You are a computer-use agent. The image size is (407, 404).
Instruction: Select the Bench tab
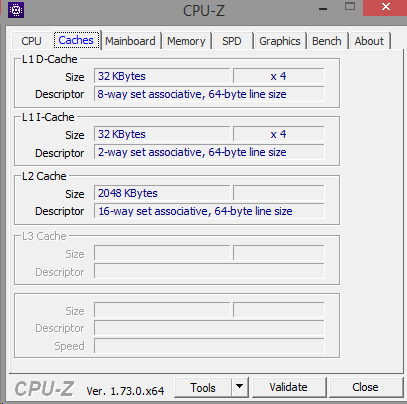327,41
